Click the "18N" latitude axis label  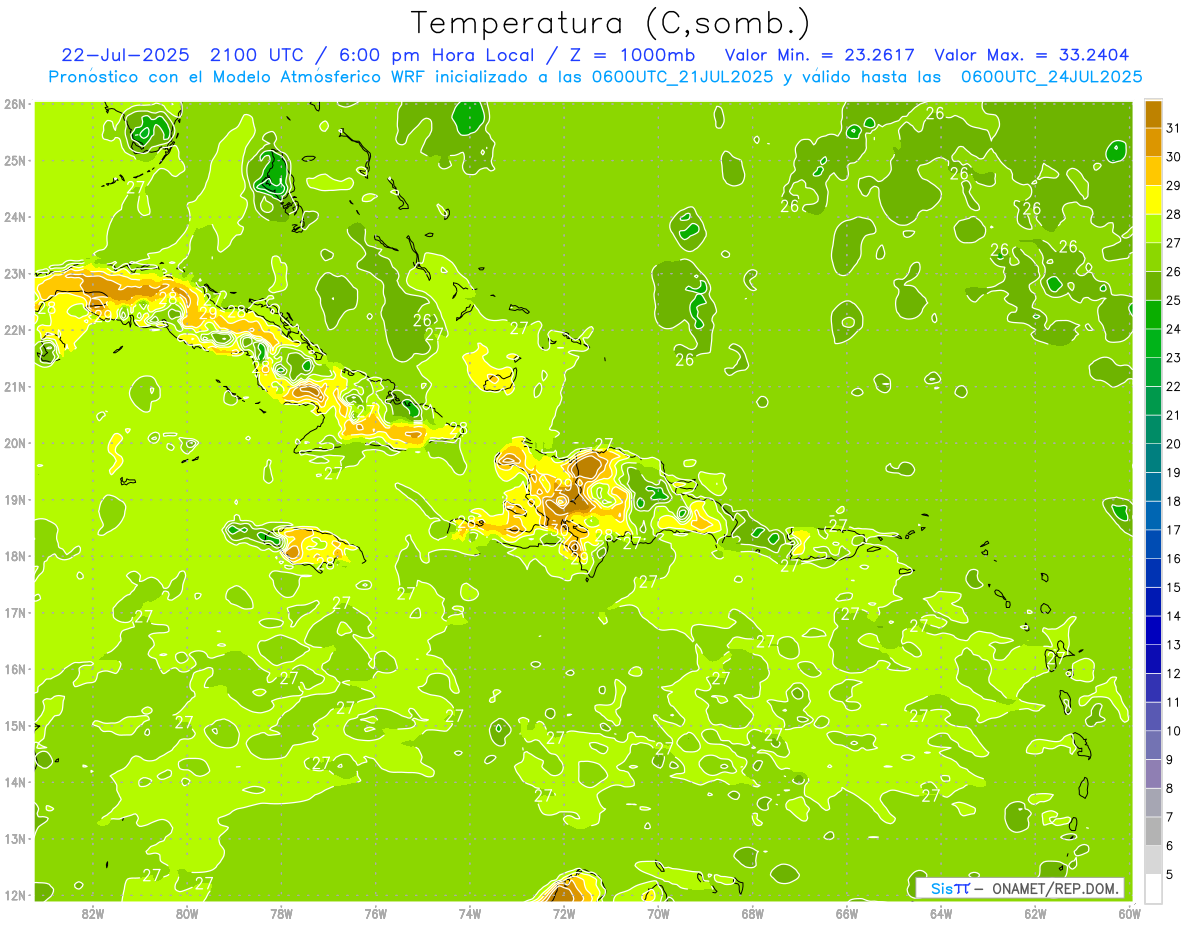(x=15, y=556)
